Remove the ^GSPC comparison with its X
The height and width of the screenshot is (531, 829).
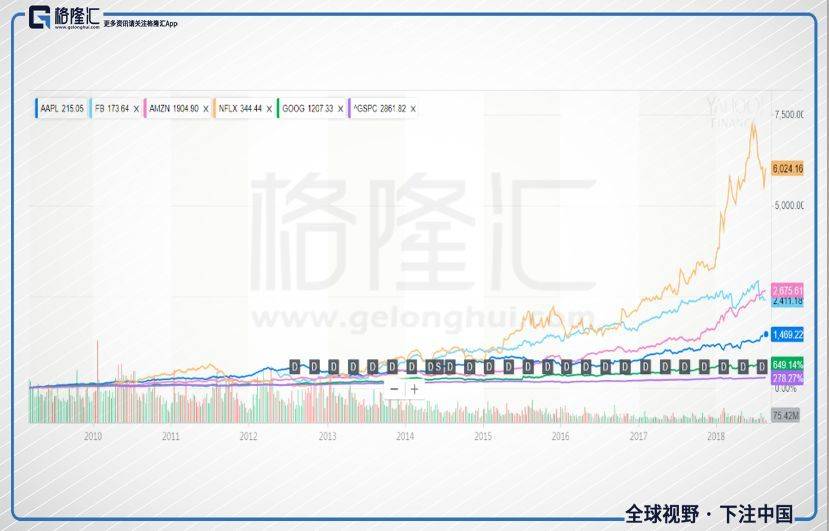point(413,109)
